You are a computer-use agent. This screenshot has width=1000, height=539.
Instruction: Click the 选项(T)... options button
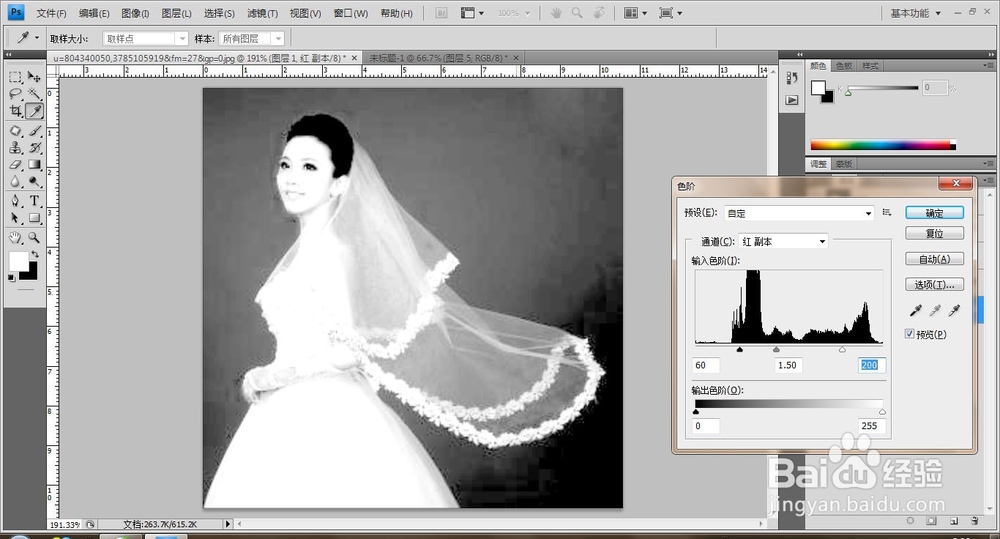(x=934, y=284)
